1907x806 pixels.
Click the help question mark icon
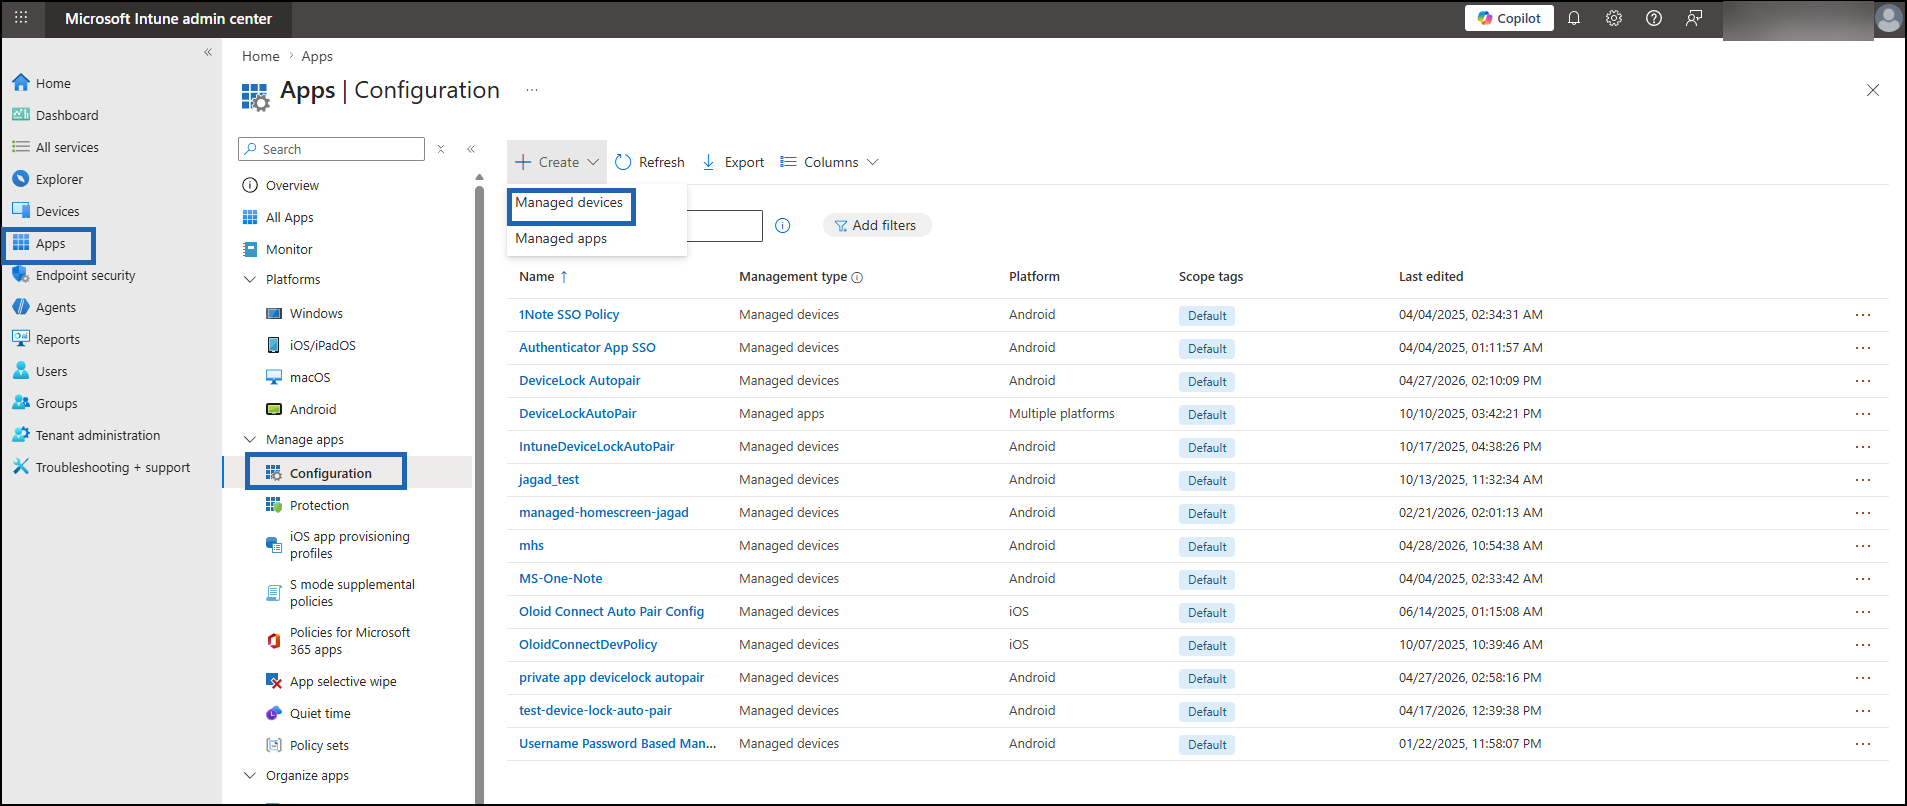coord(1654,18)
